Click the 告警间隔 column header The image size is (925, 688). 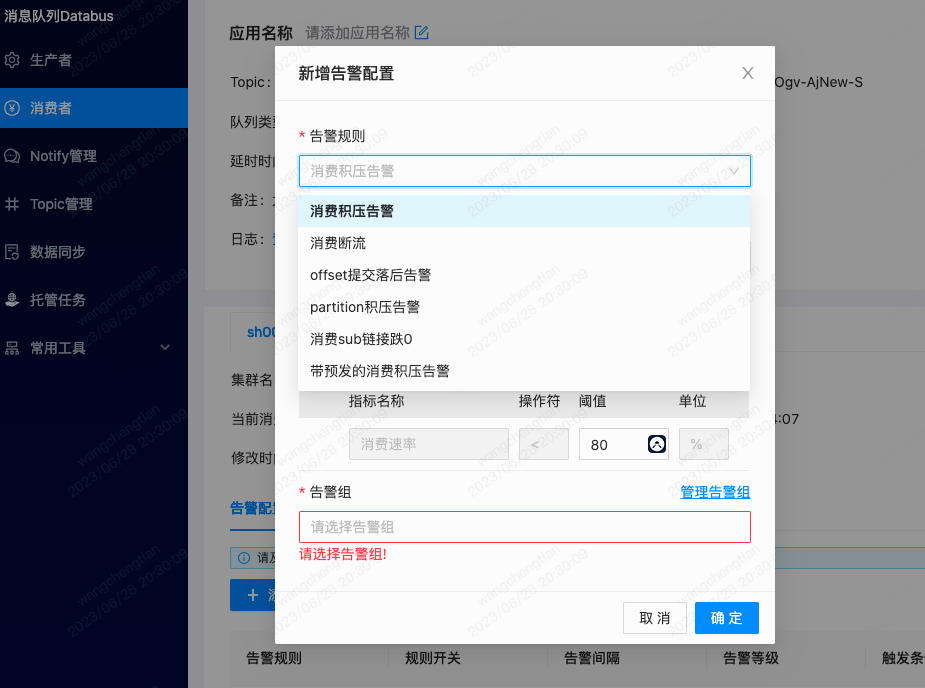tap(592, 658)
